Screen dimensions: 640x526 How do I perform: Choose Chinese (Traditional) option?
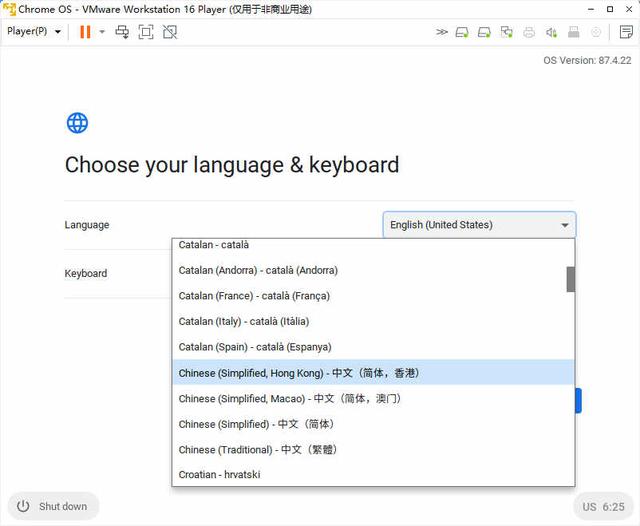tap(373, 449)
